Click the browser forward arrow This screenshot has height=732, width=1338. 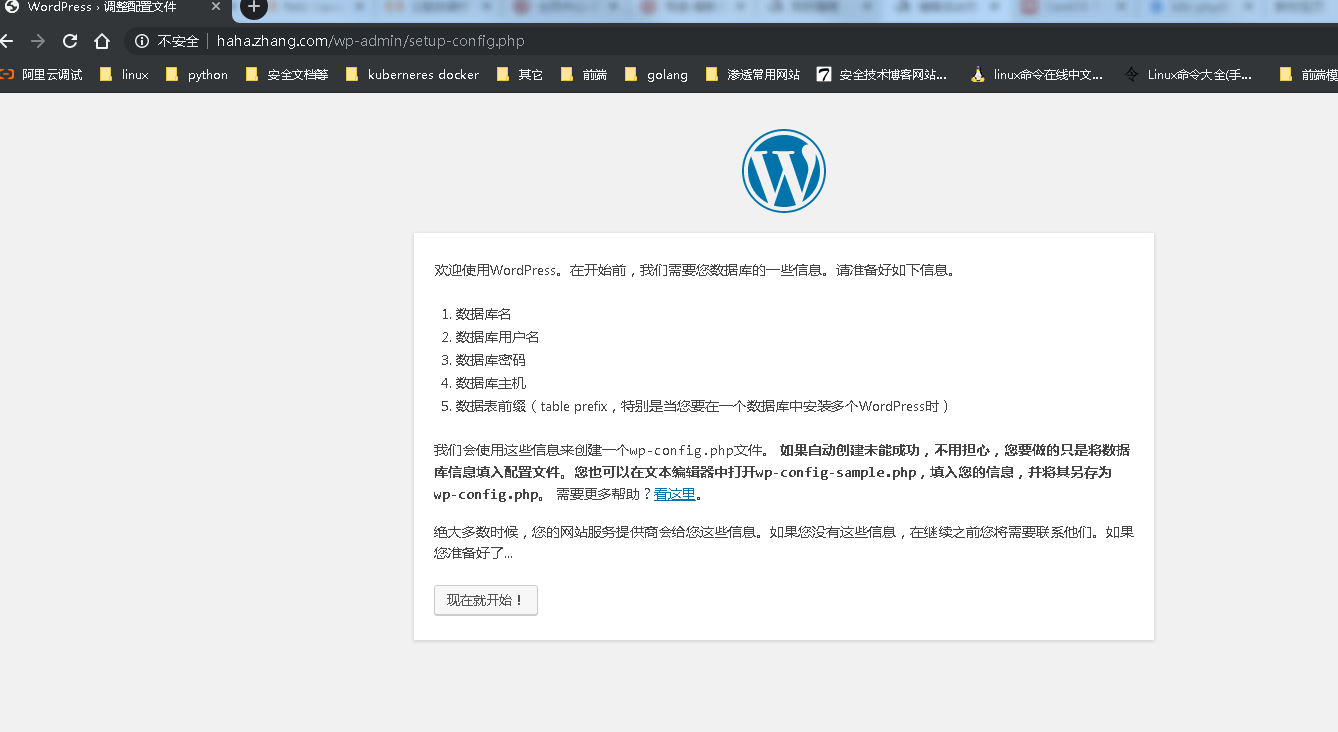point(38,41)
